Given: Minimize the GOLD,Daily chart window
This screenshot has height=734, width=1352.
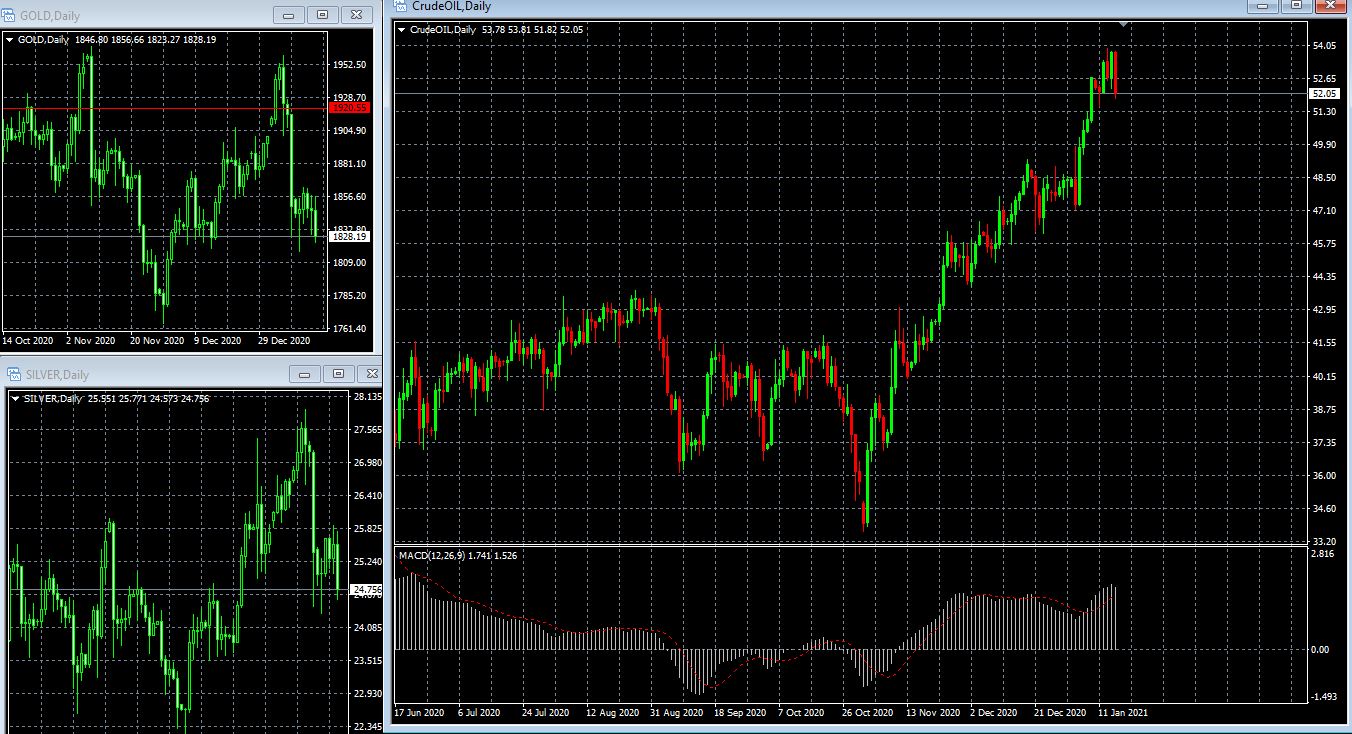Looking at the screenshot, I should (290, 15).
